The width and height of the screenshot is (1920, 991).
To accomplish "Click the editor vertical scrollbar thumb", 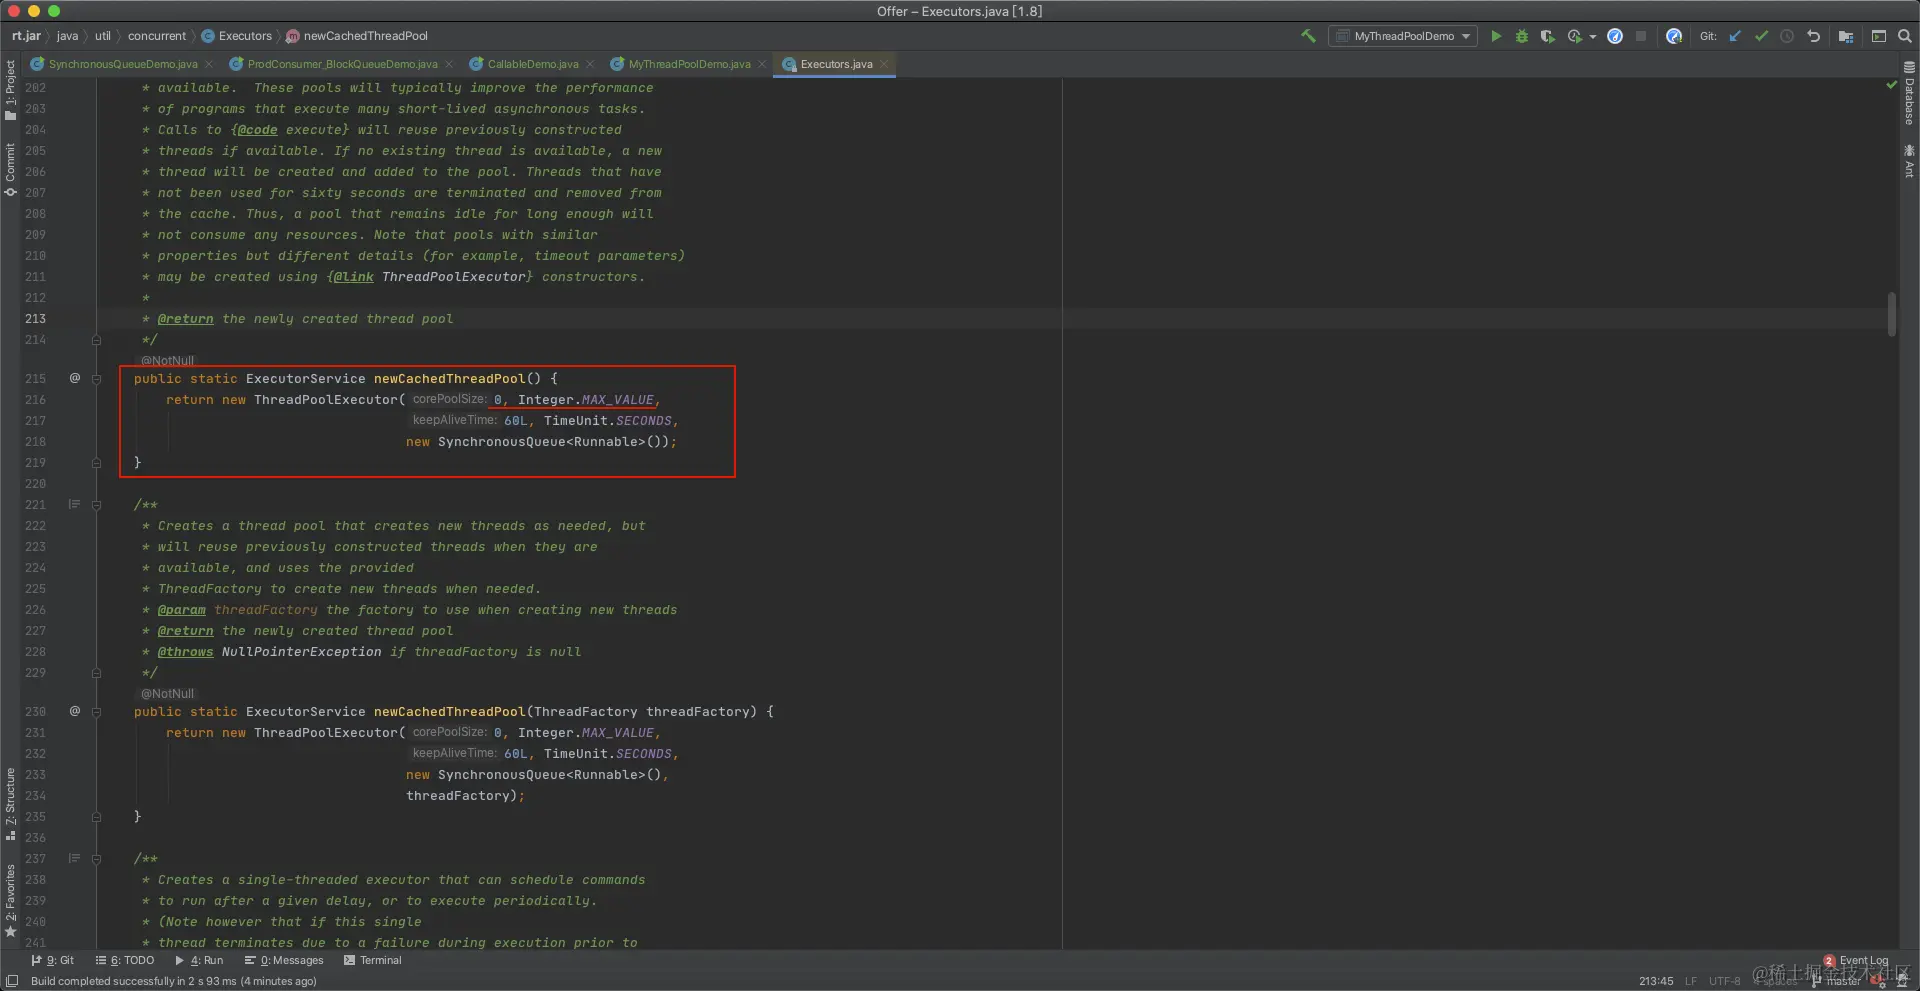I will [1892, 314].
